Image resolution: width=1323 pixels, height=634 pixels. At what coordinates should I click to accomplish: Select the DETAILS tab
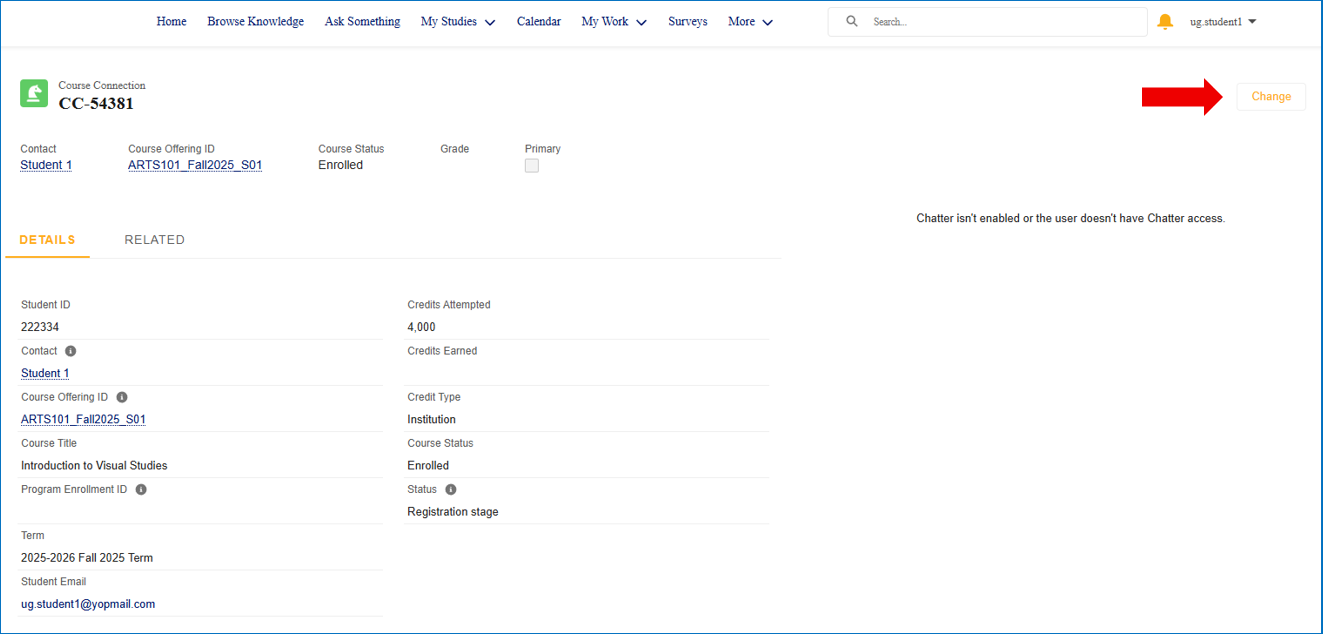pyautogui.click(x=47, y=239)
